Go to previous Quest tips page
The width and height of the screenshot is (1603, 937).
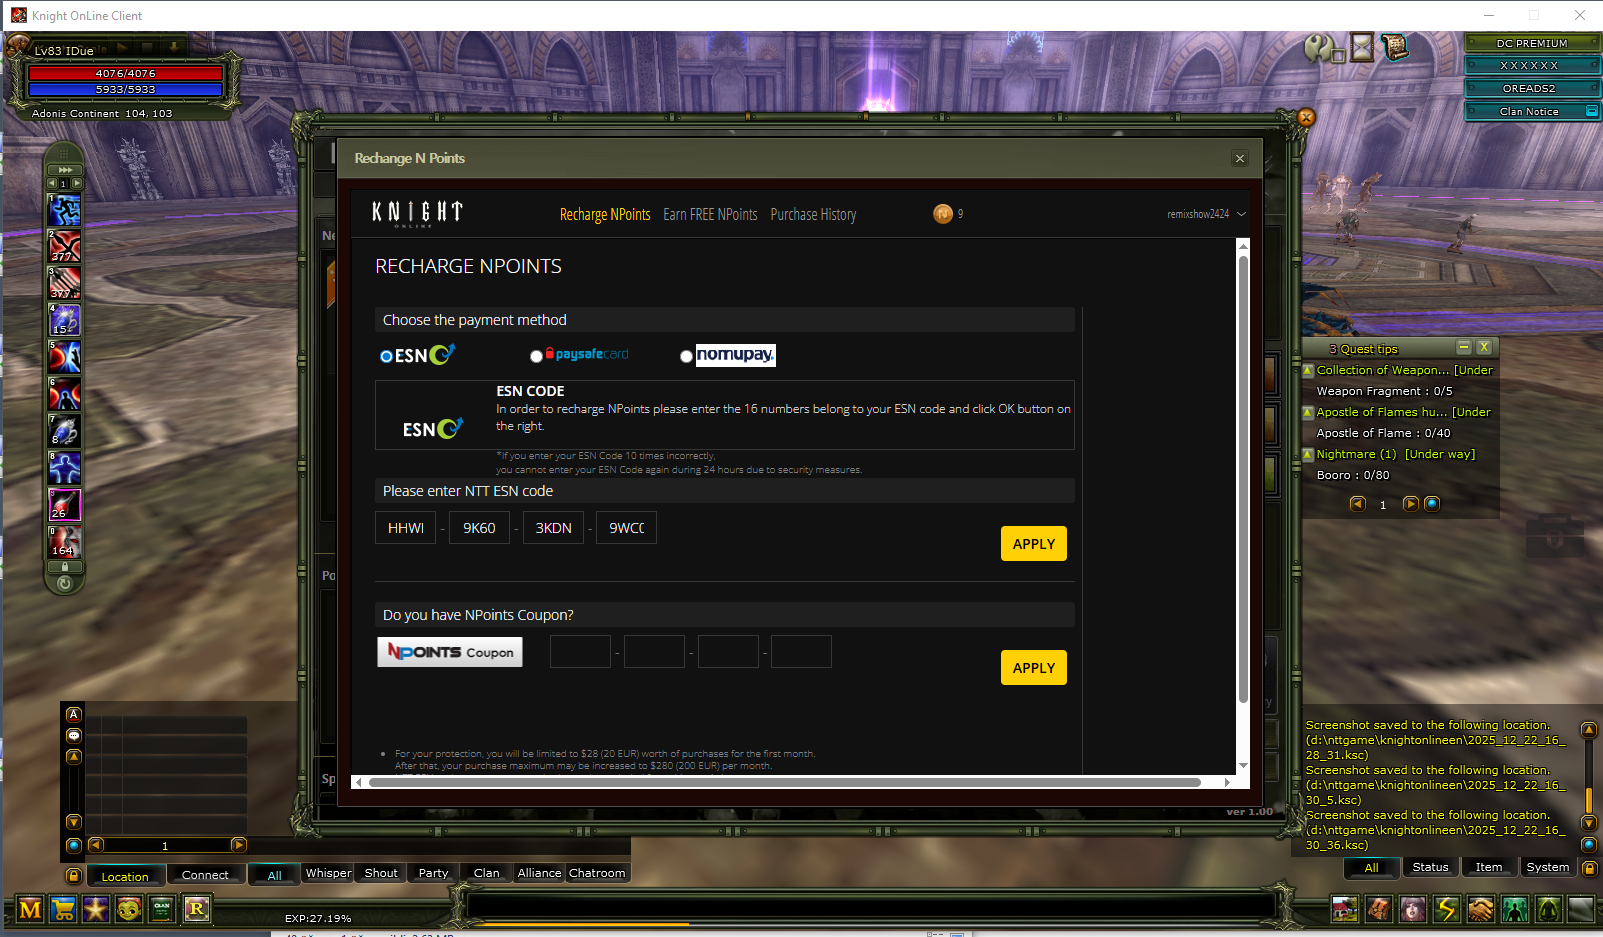1358,503
